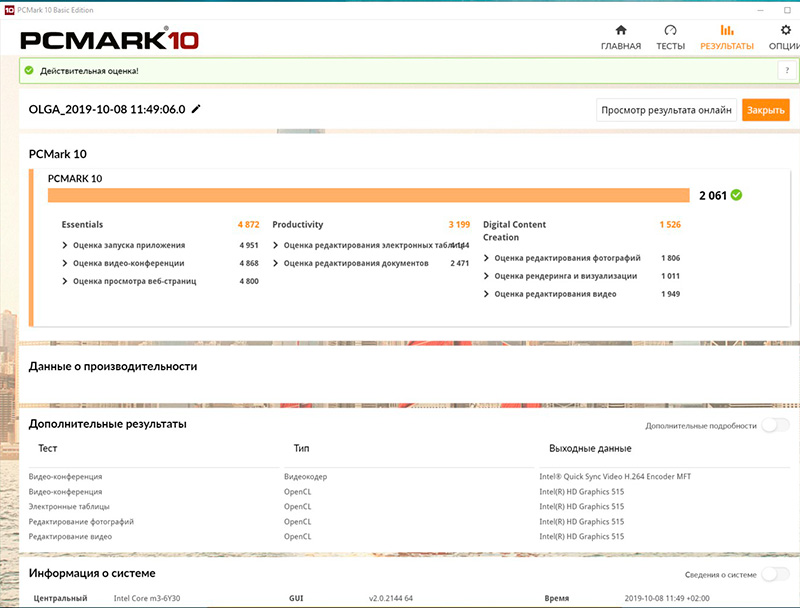Click the Home house icon
This screenshot has width=800, height=608.
(x=621, y=30)
